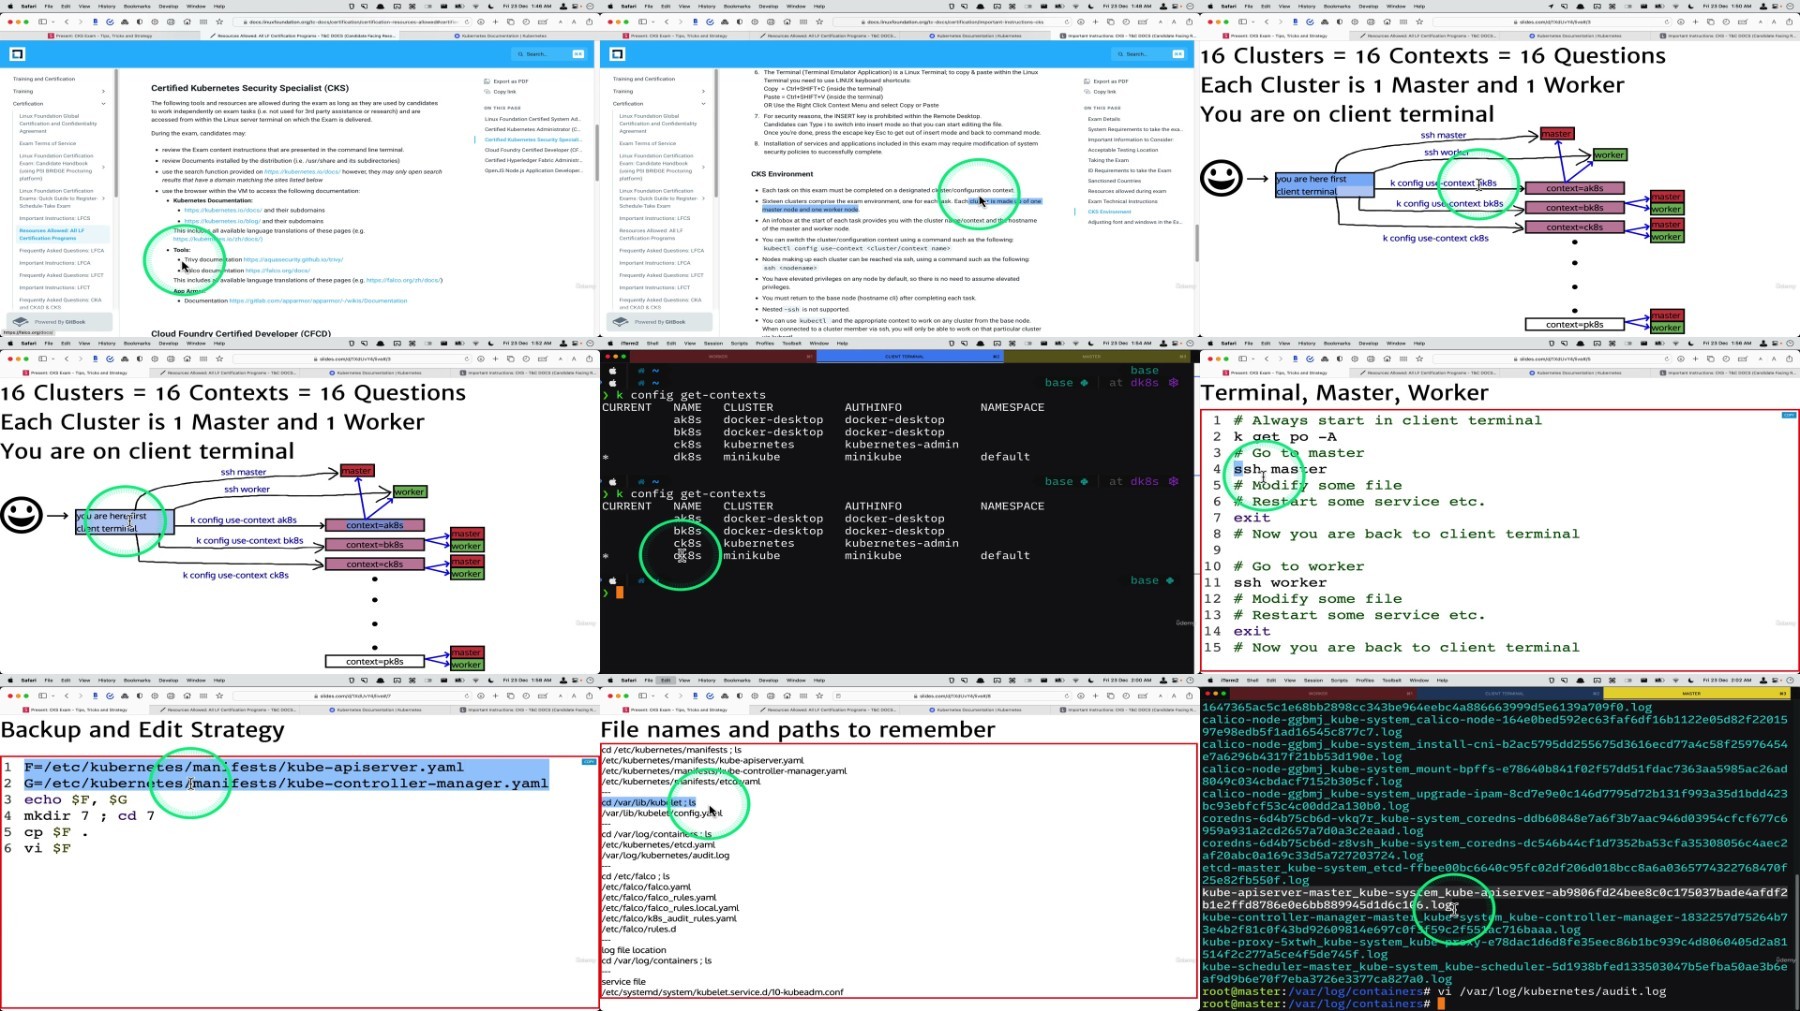The height and width of the screenshot is (1011, 1800).
Task: Expand Training section on the CKS Specialist page
Action: [103, 91]
